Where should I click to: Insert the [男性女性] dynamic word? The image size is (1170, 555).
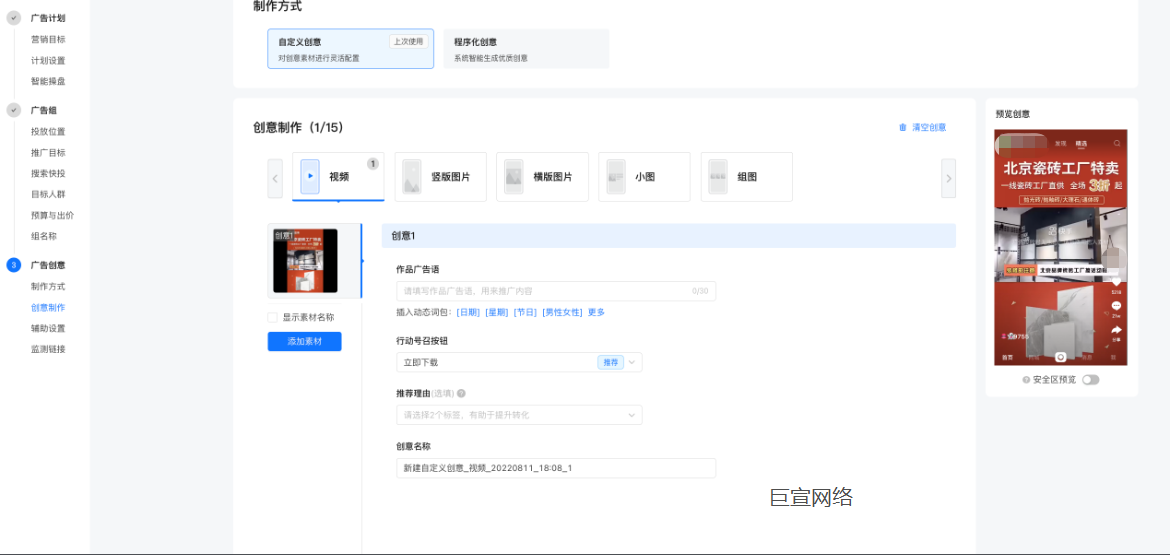(x=562, y=313)
